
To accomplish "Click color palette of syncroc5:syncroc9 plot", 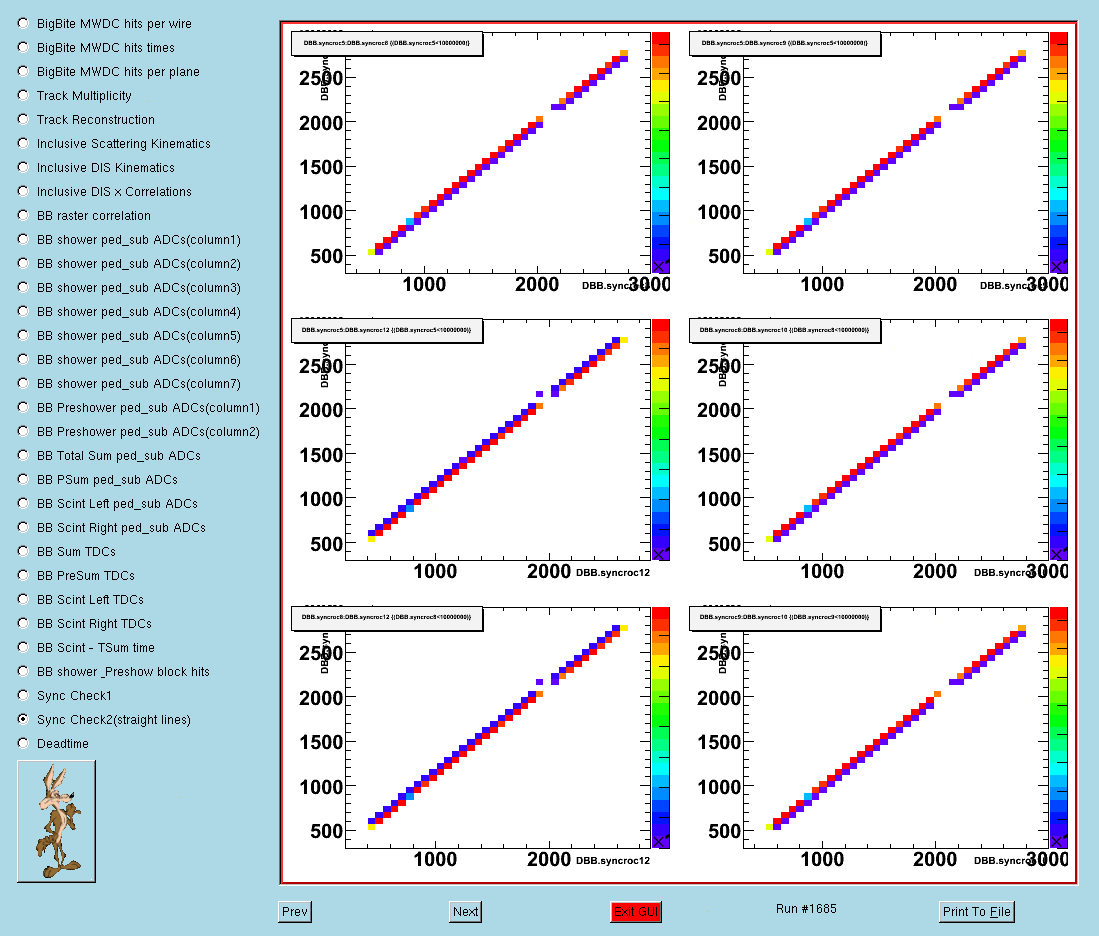I will 1059,152.
